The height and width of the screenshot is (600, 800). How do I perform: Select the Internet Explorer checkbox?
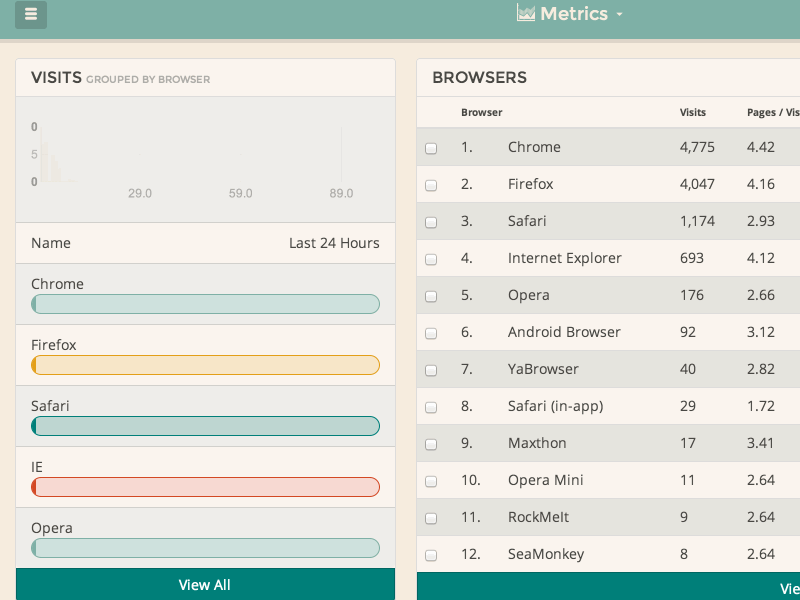(431, 259)
